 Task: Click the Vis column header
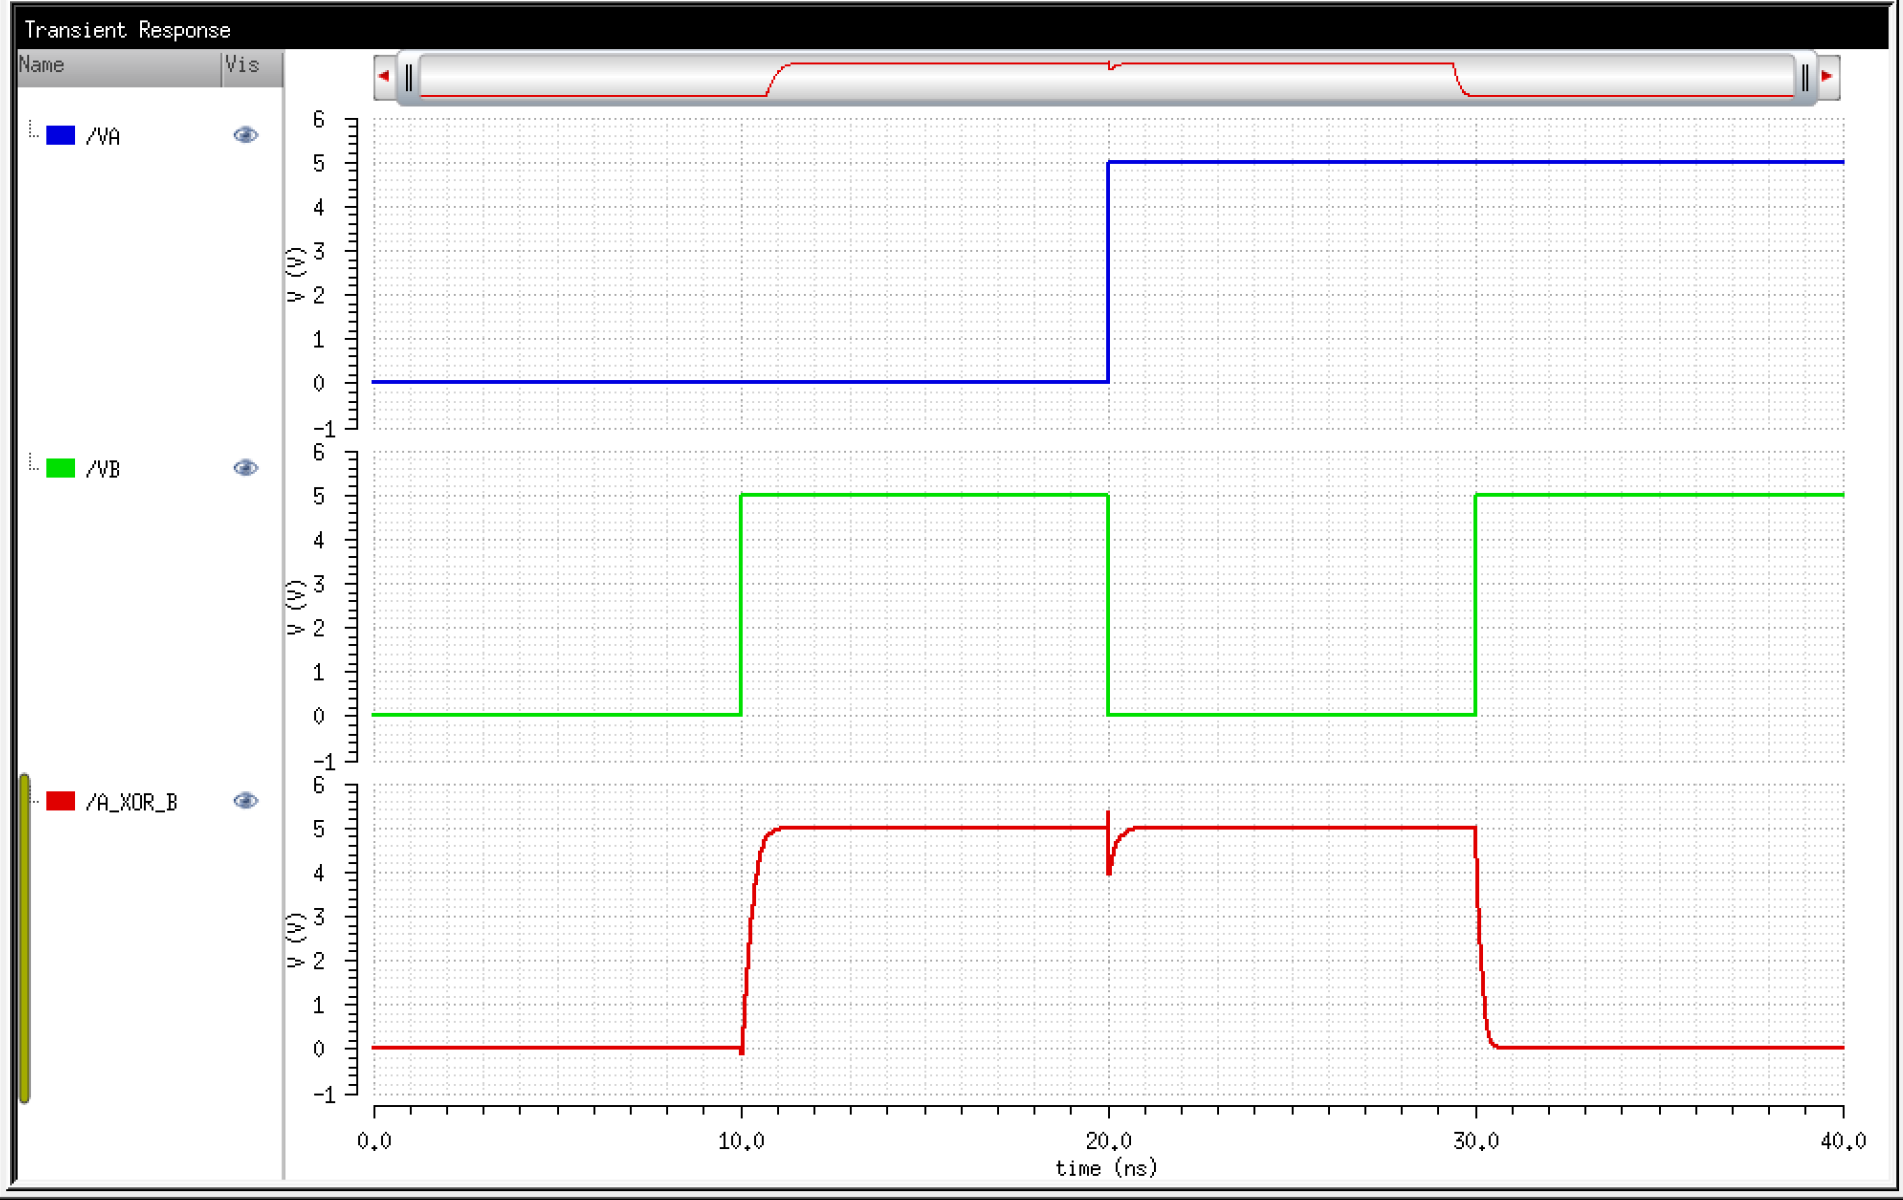coord(252,67)
